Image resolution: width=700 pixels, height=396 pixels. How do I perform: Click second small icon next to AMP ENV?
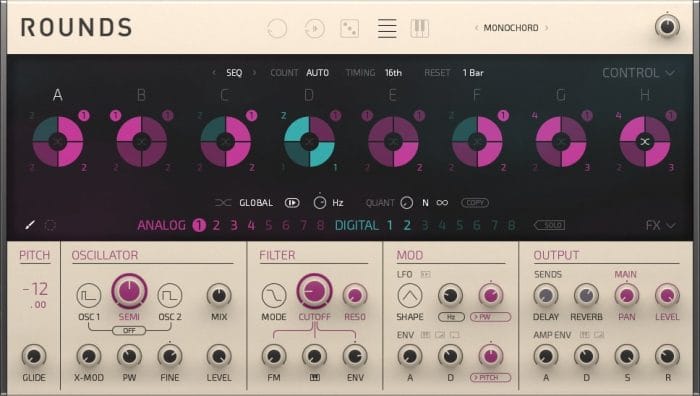click(x=599, y=335)
